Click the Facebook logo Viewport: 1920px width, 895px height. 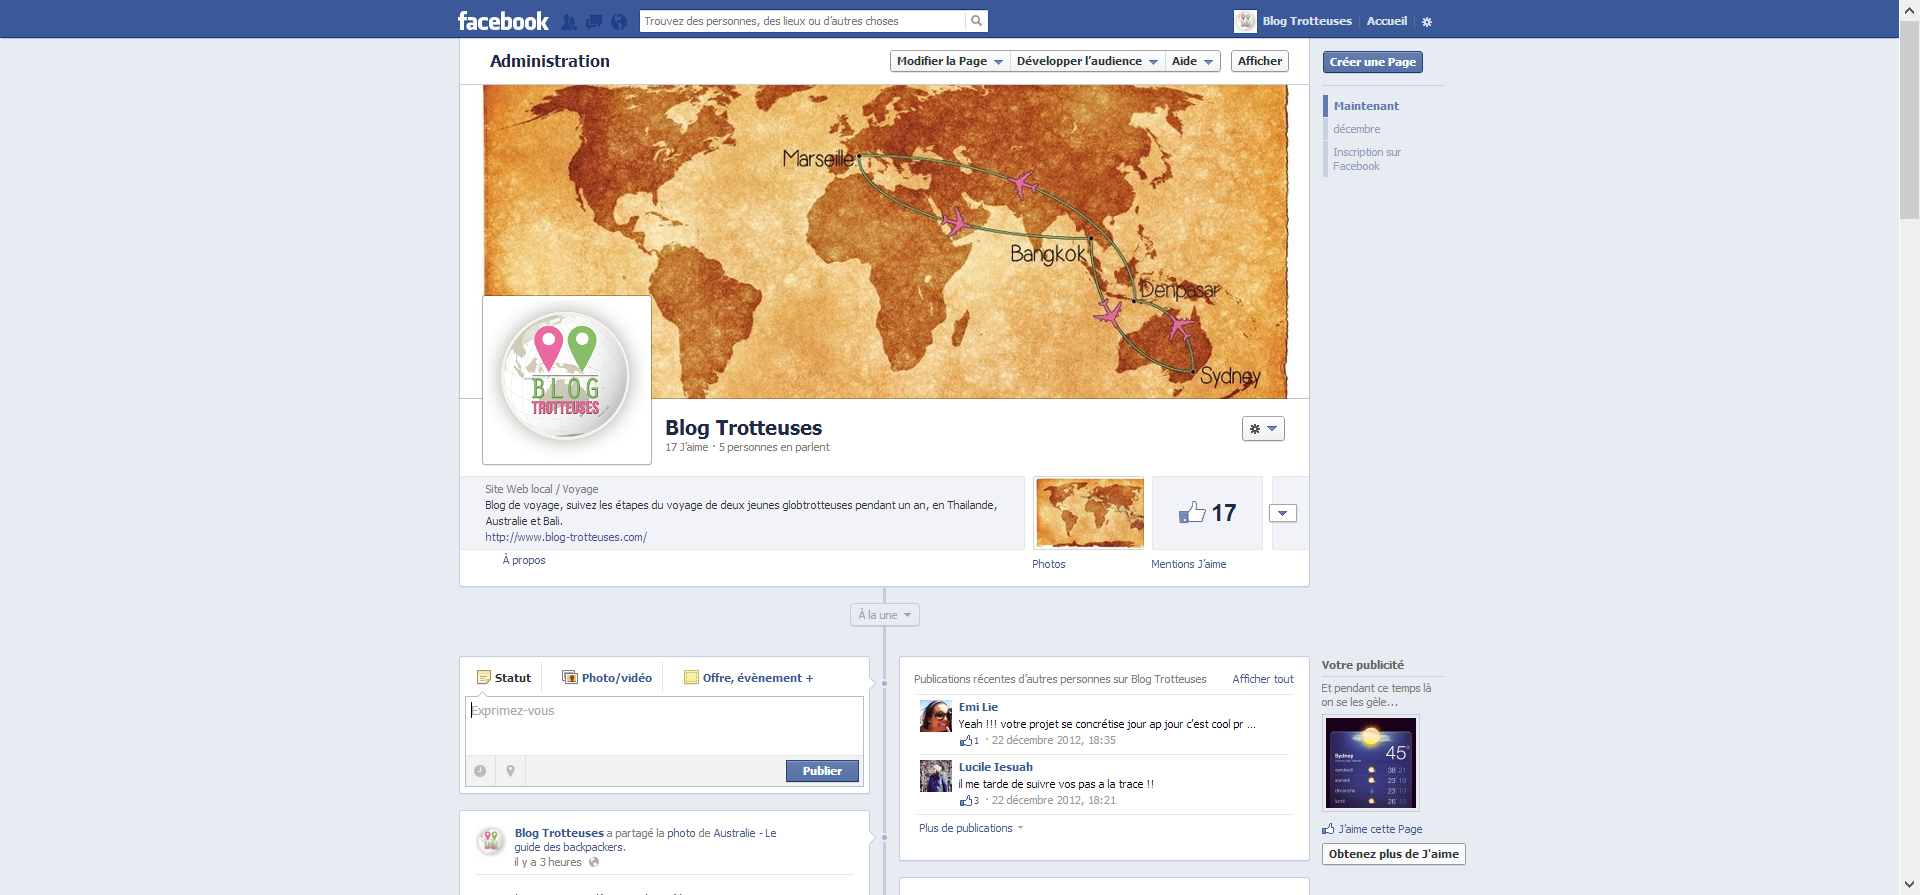(x=503, y=21)
